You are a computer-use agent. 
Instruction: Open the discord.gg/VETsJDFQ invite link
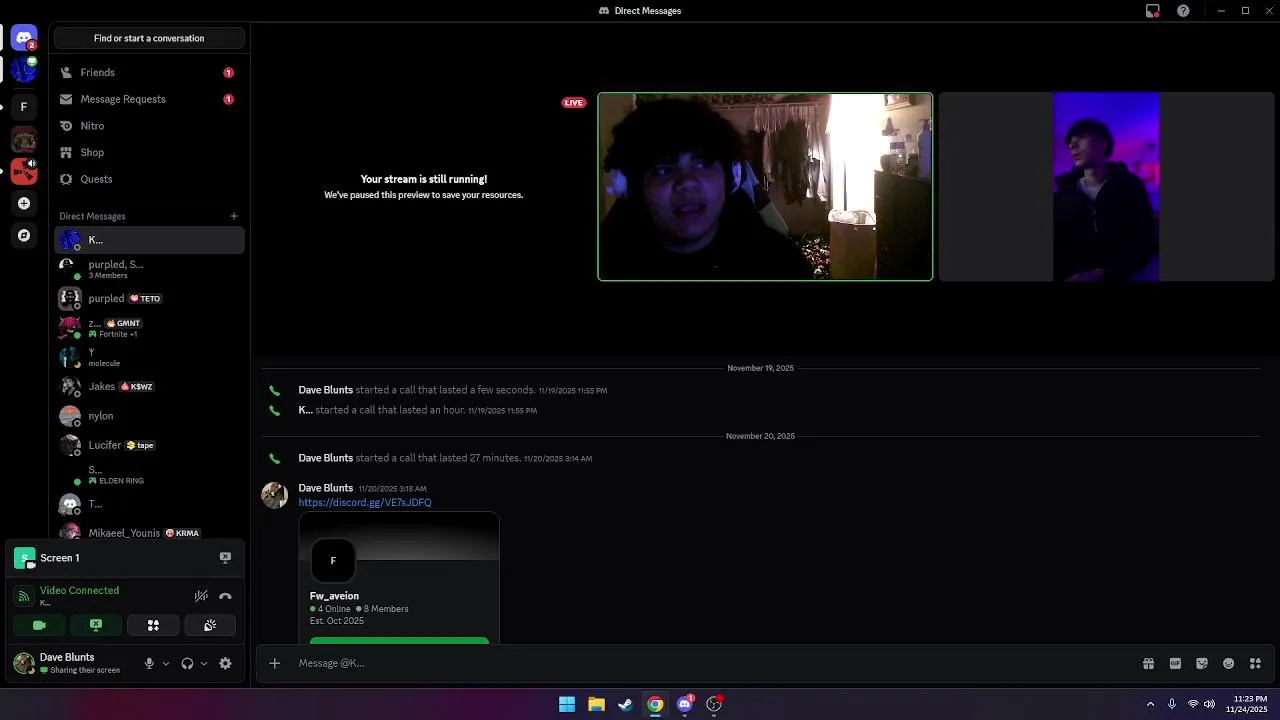coord(365,502)
